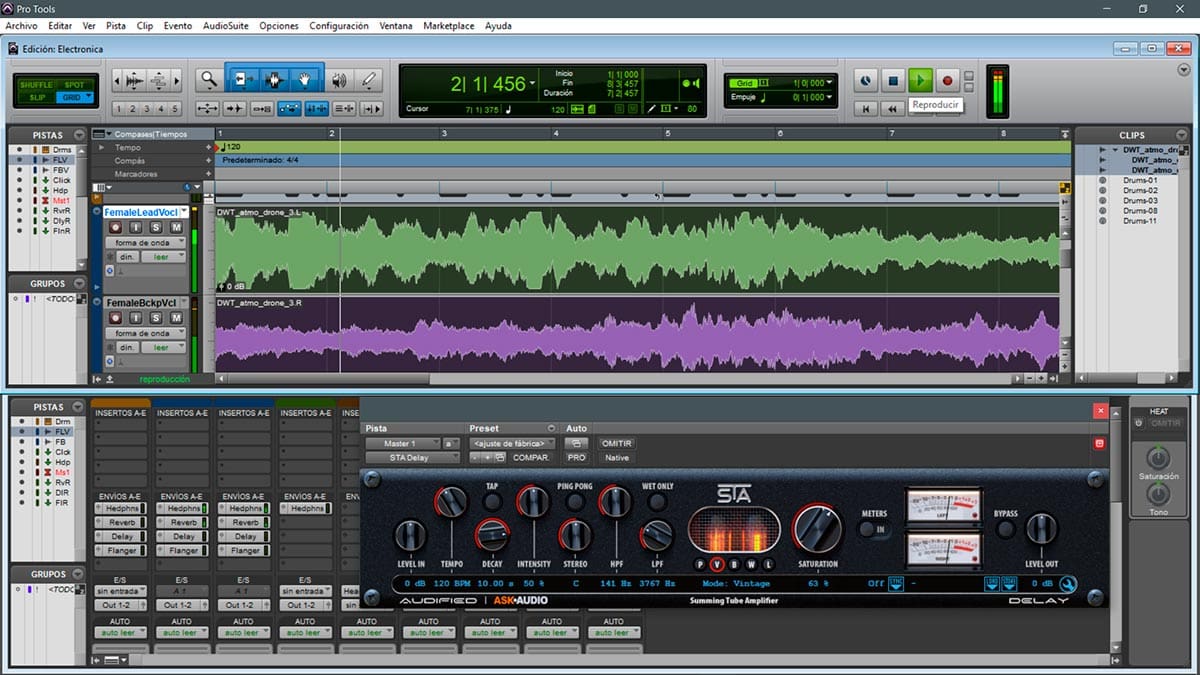Enable SLIP edit mode
The image size is (1200, 675).
pyautogui.click(x=37, y=97)
